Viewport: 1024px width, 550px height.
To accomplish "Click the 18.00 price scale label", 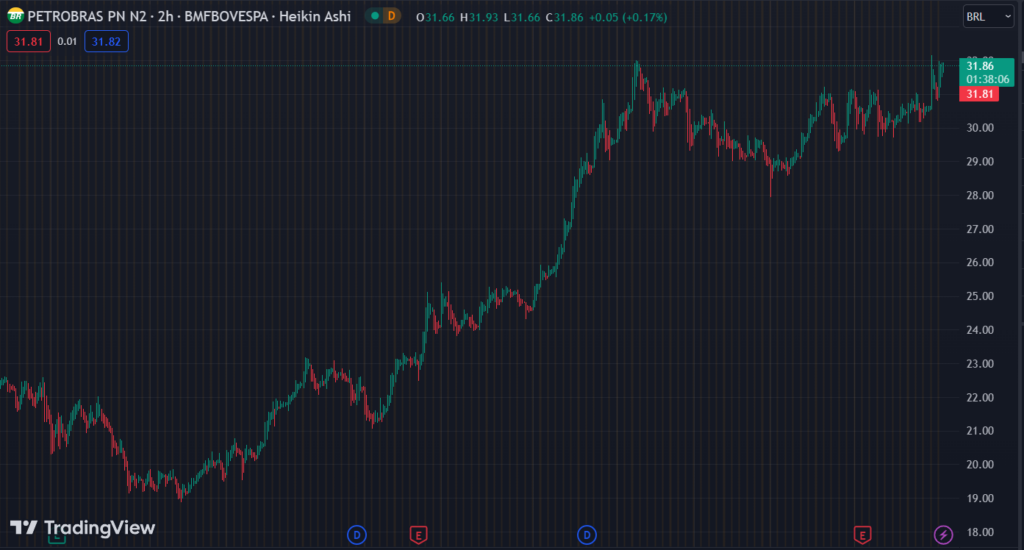I will [x=980, y=532].
